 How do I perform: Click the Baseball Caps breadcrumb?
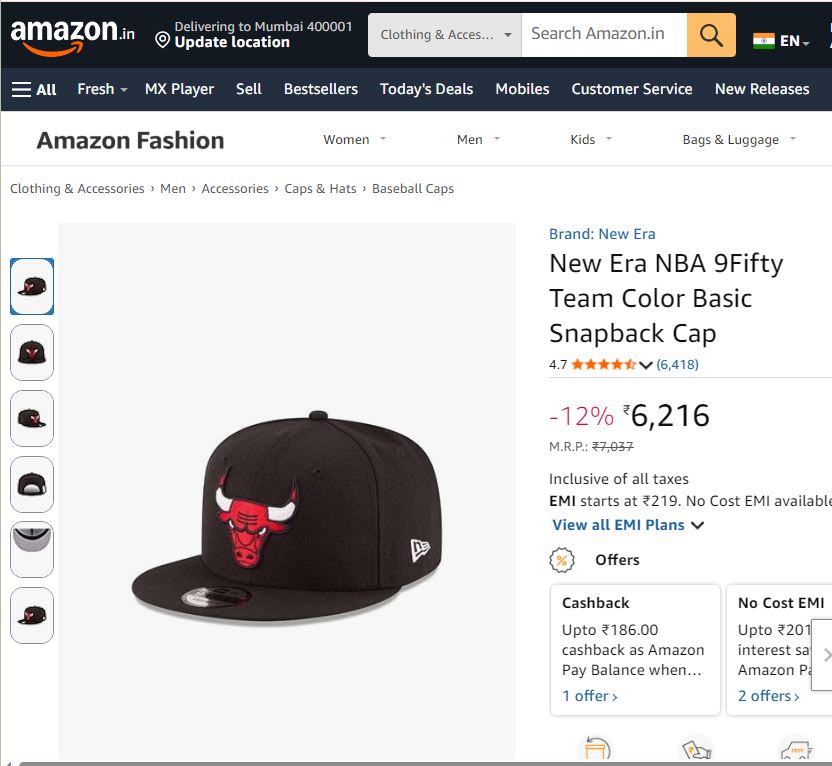click(x=413, y=188)
